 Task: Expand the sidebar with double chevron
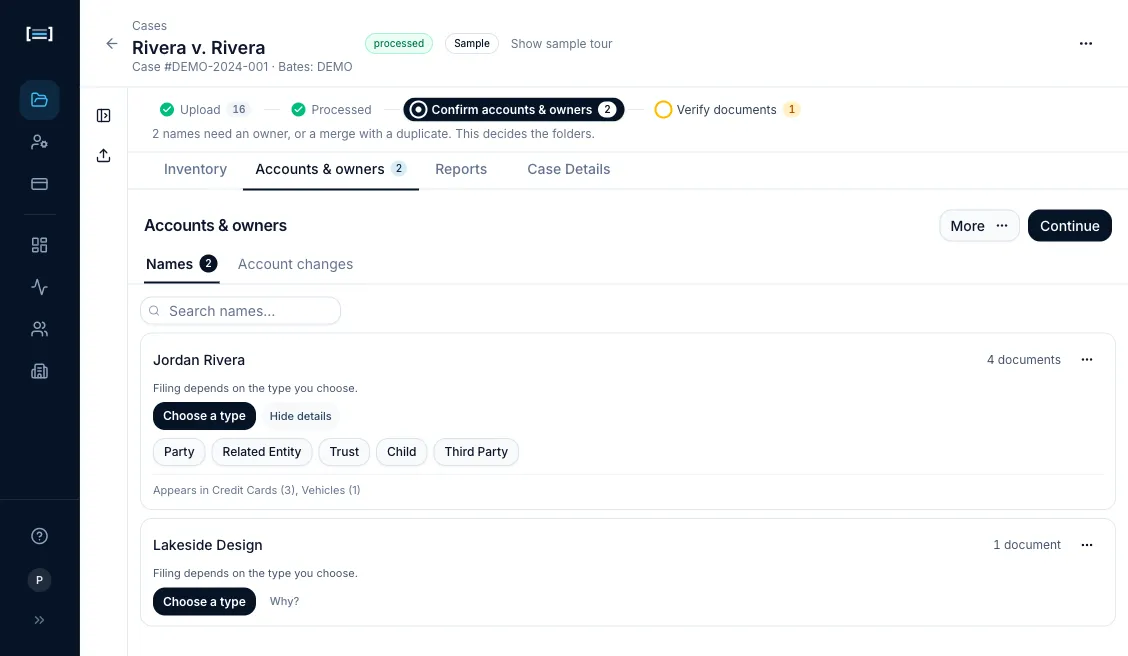(40, 620)
